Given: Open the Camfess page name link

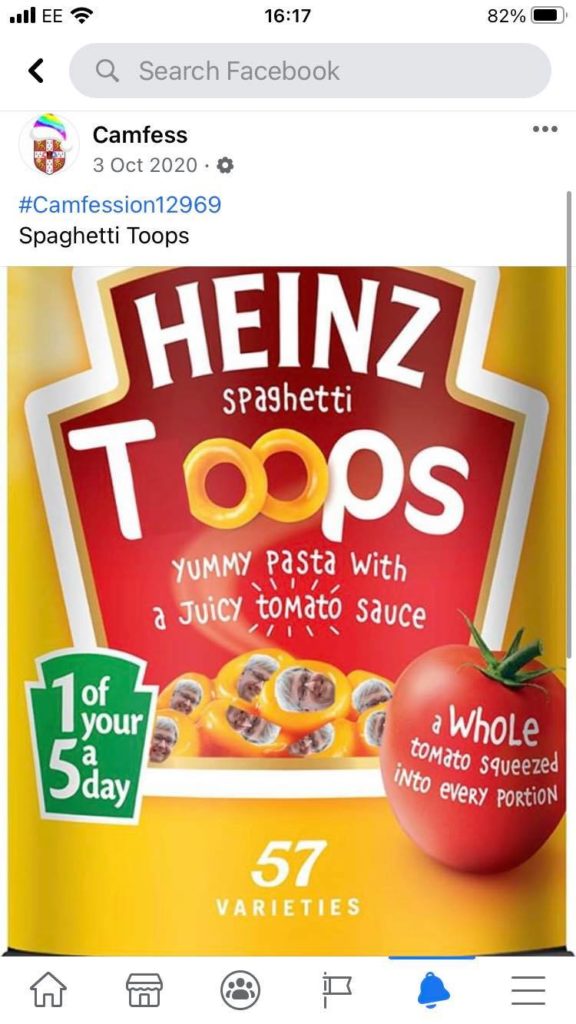Looking at the screenshot, I should (140, 135).
